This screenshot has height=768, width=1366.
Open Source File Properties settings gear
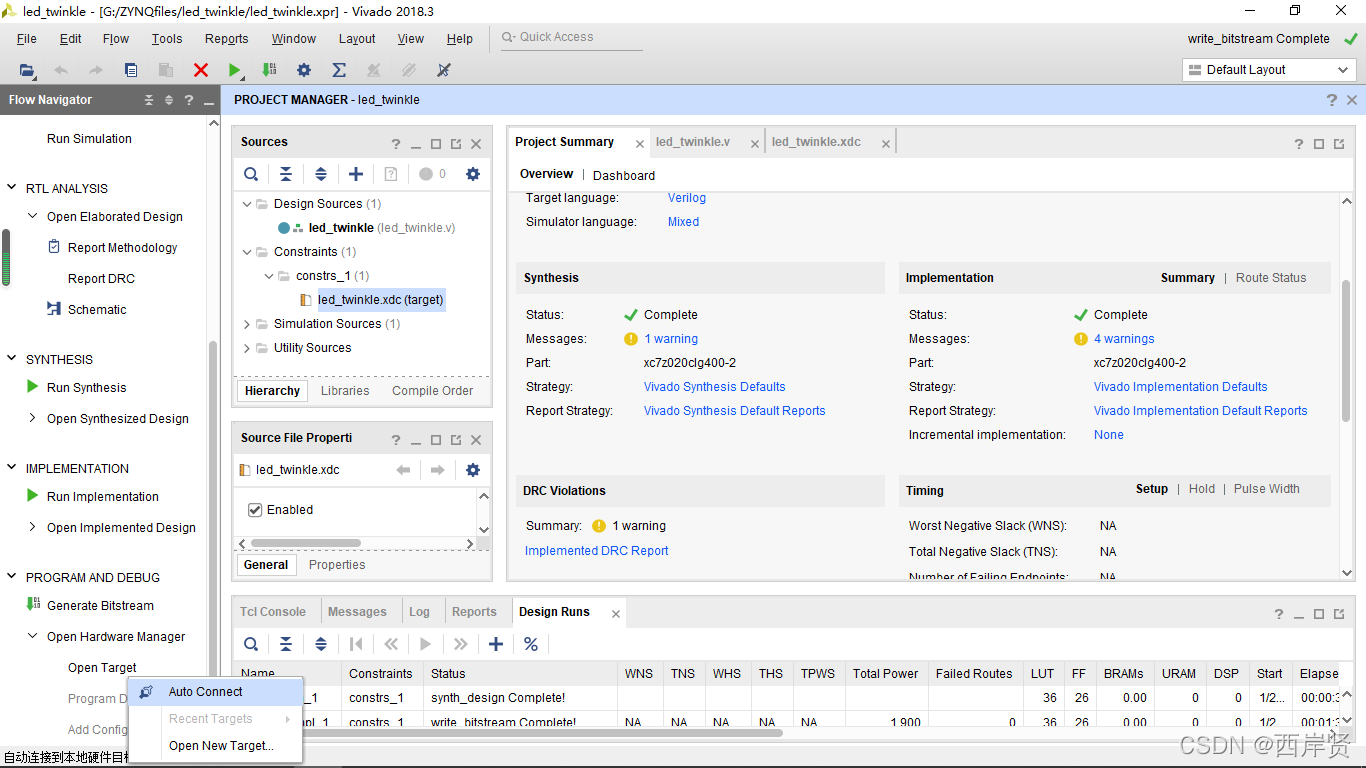[473, 470]
